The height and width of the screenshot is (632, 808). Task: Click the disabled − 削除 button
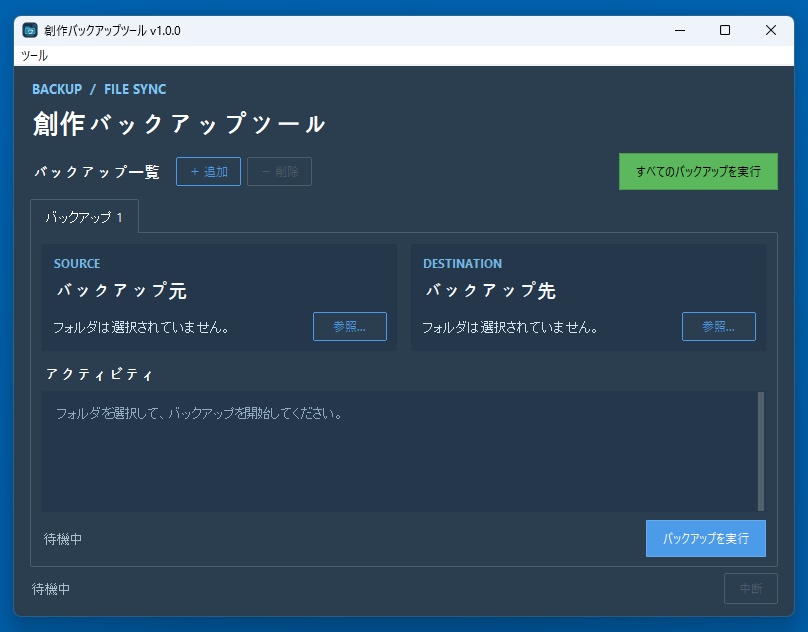279,172
